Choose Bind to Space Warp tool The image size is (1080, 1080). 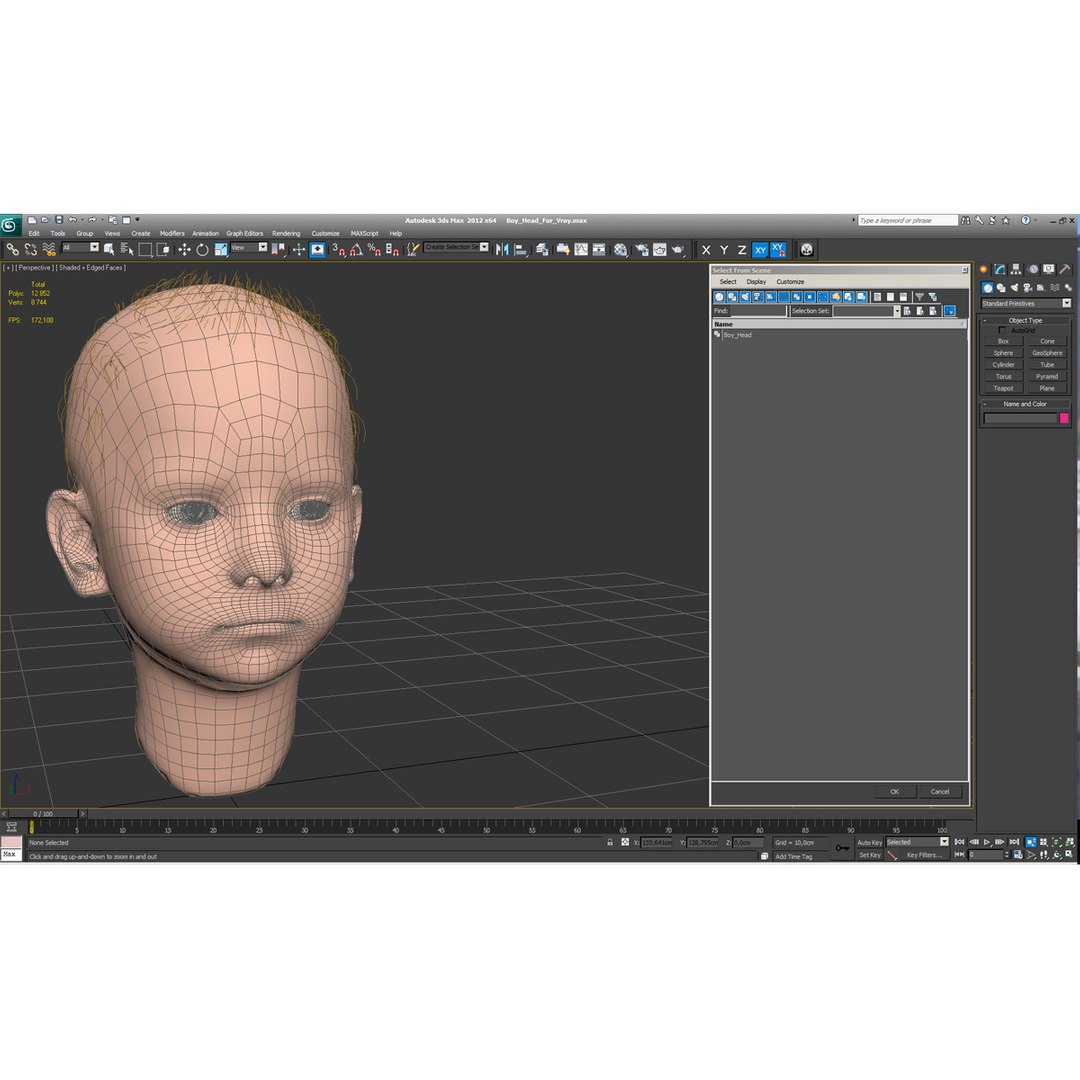coord(49,249)
